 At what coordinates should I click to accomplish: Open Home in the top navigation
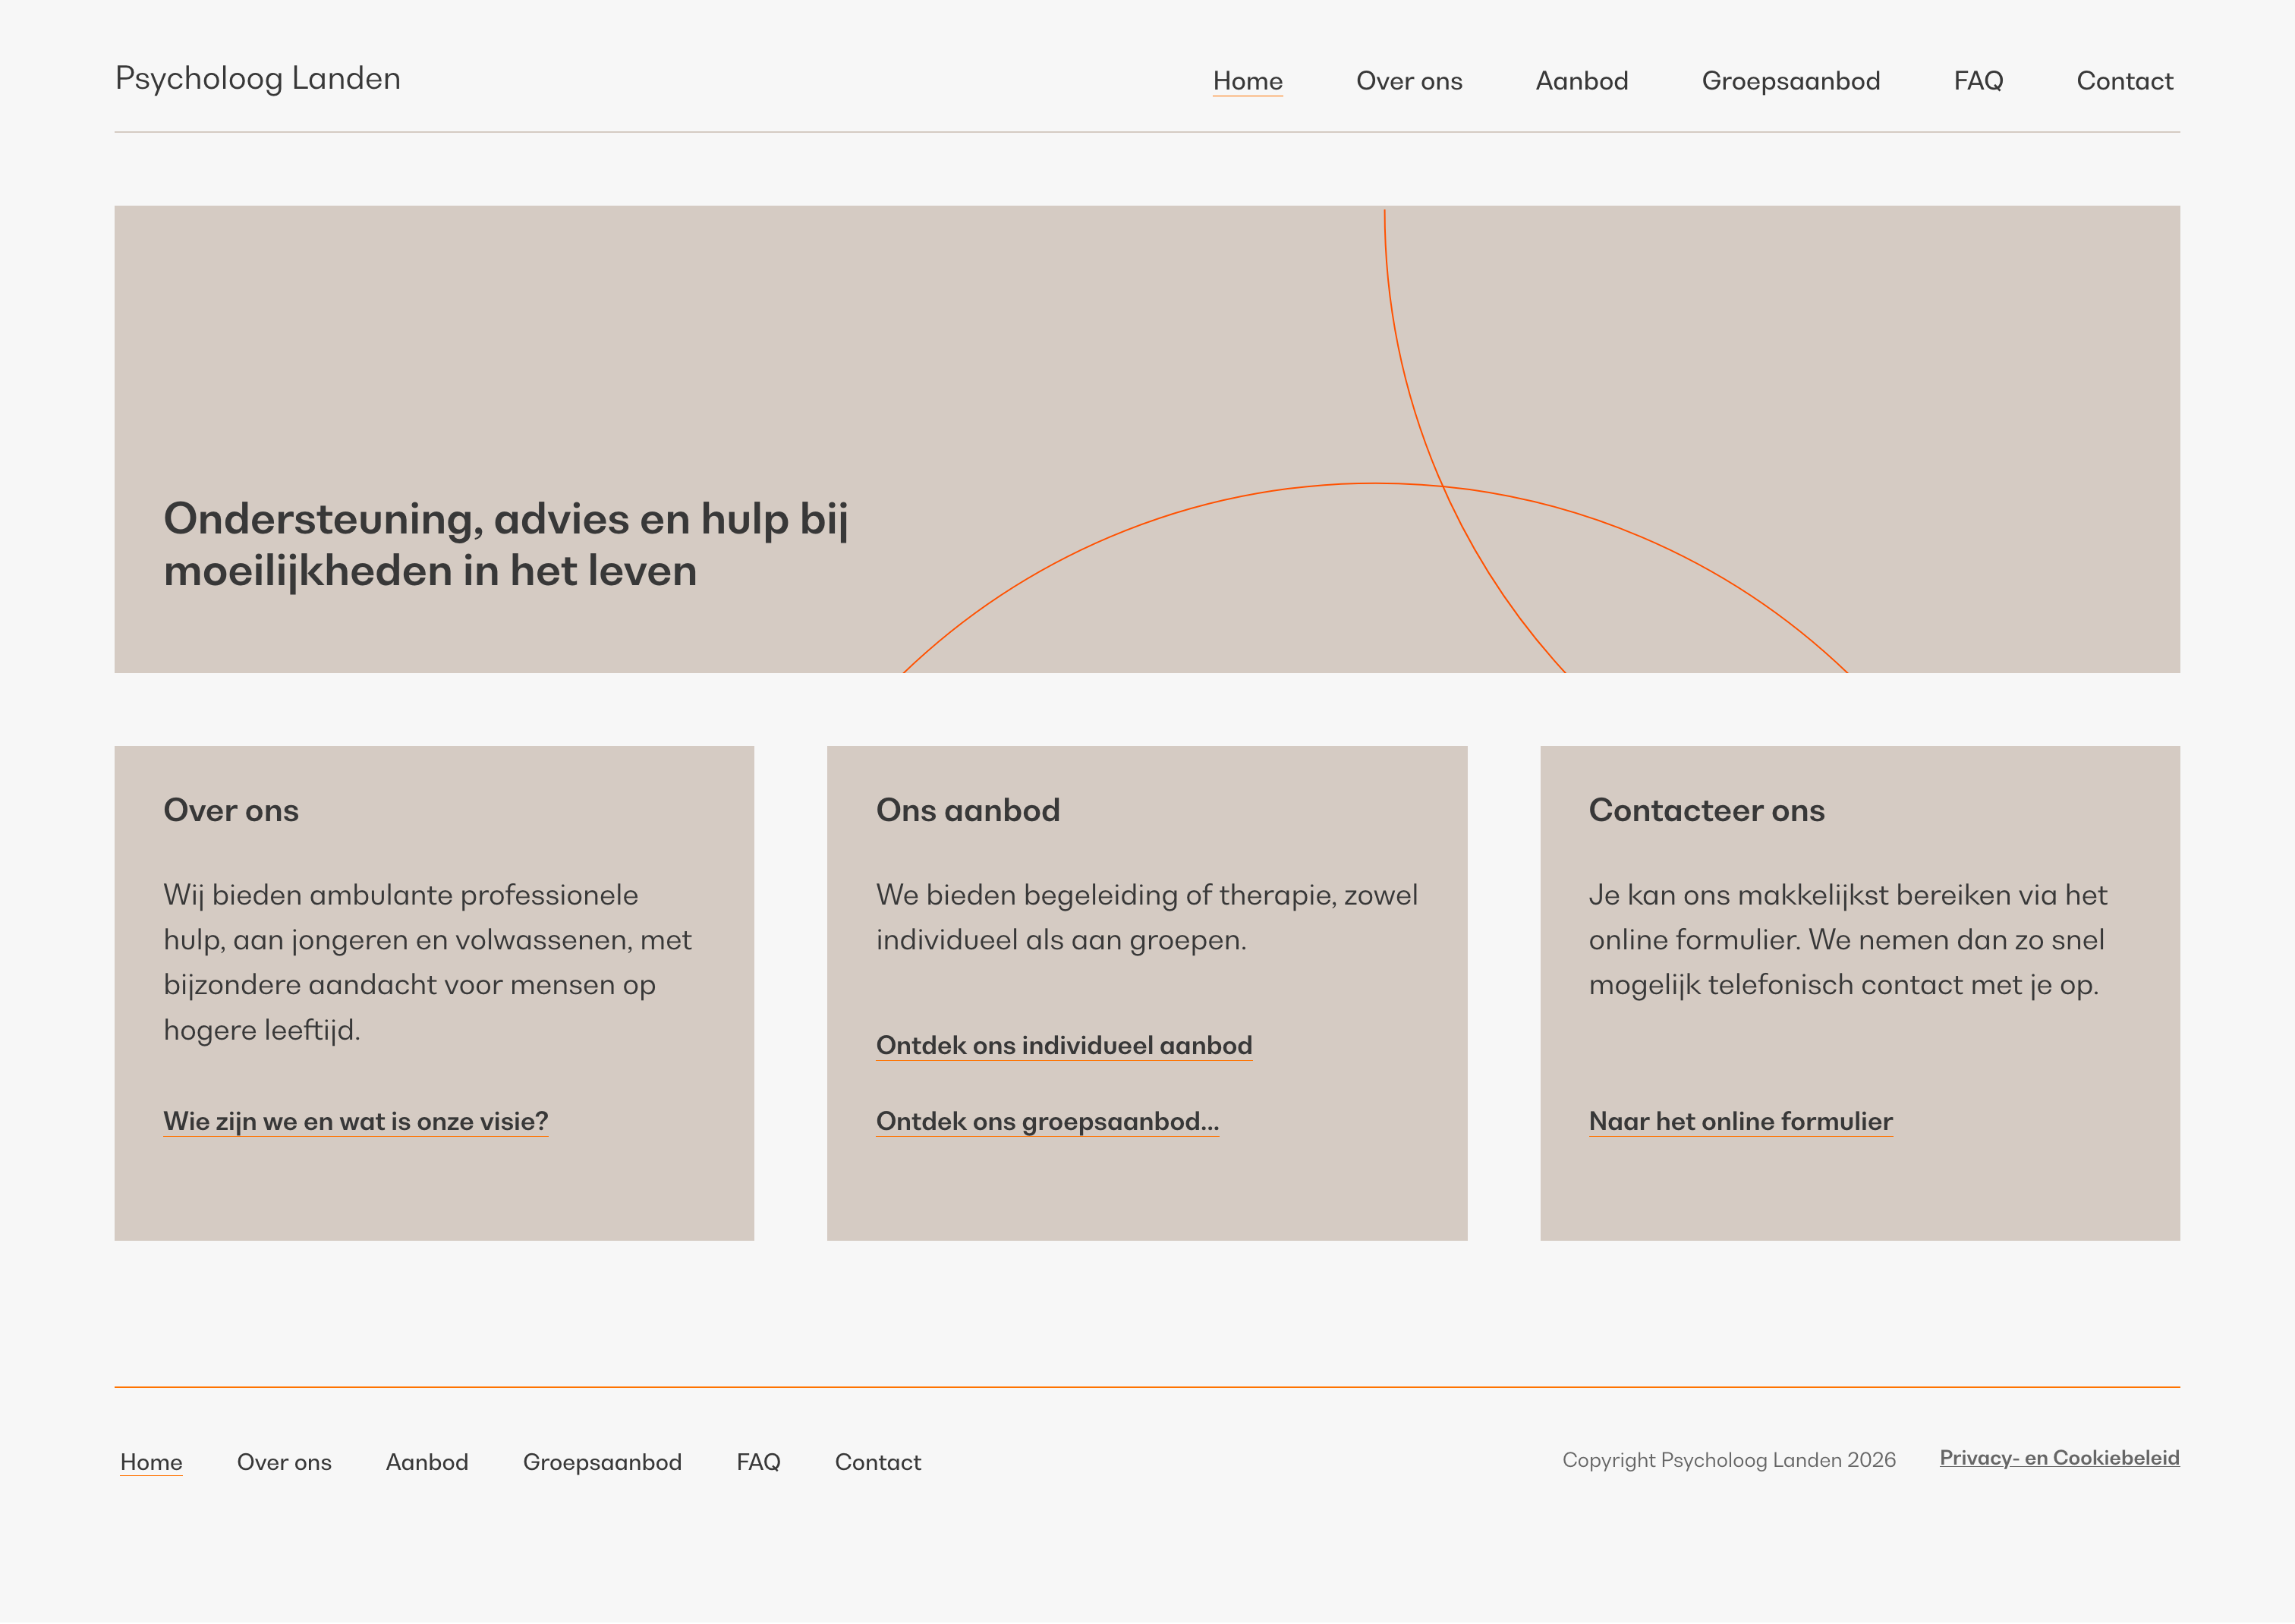click(x=1247, y=81)
